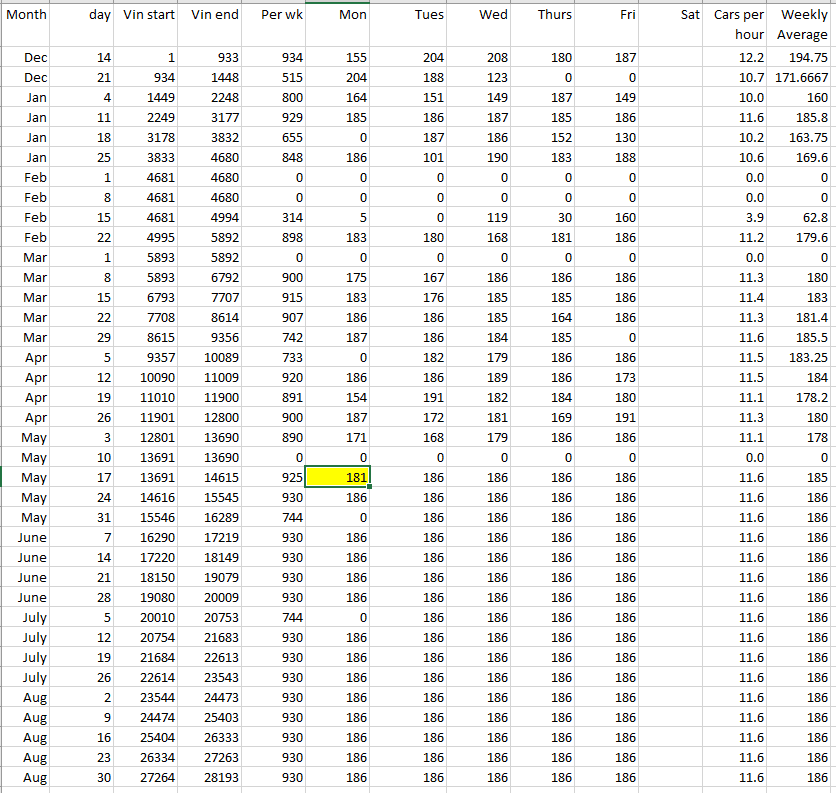This screenshot has height=793, width=836.
Task: Select the Per wk cell showing 314
Action: pos(277,217)
